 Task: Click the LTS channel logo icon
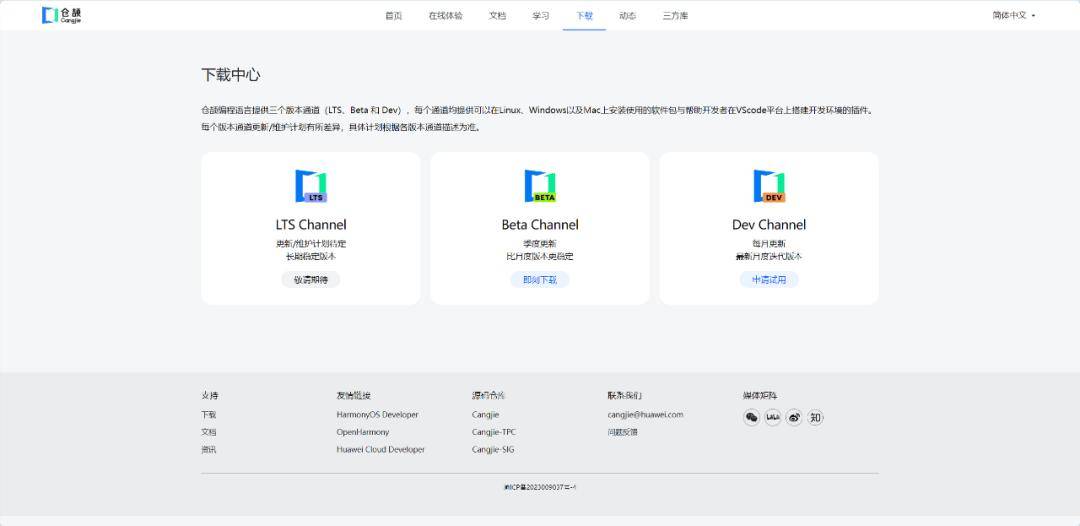pos(311,187)
